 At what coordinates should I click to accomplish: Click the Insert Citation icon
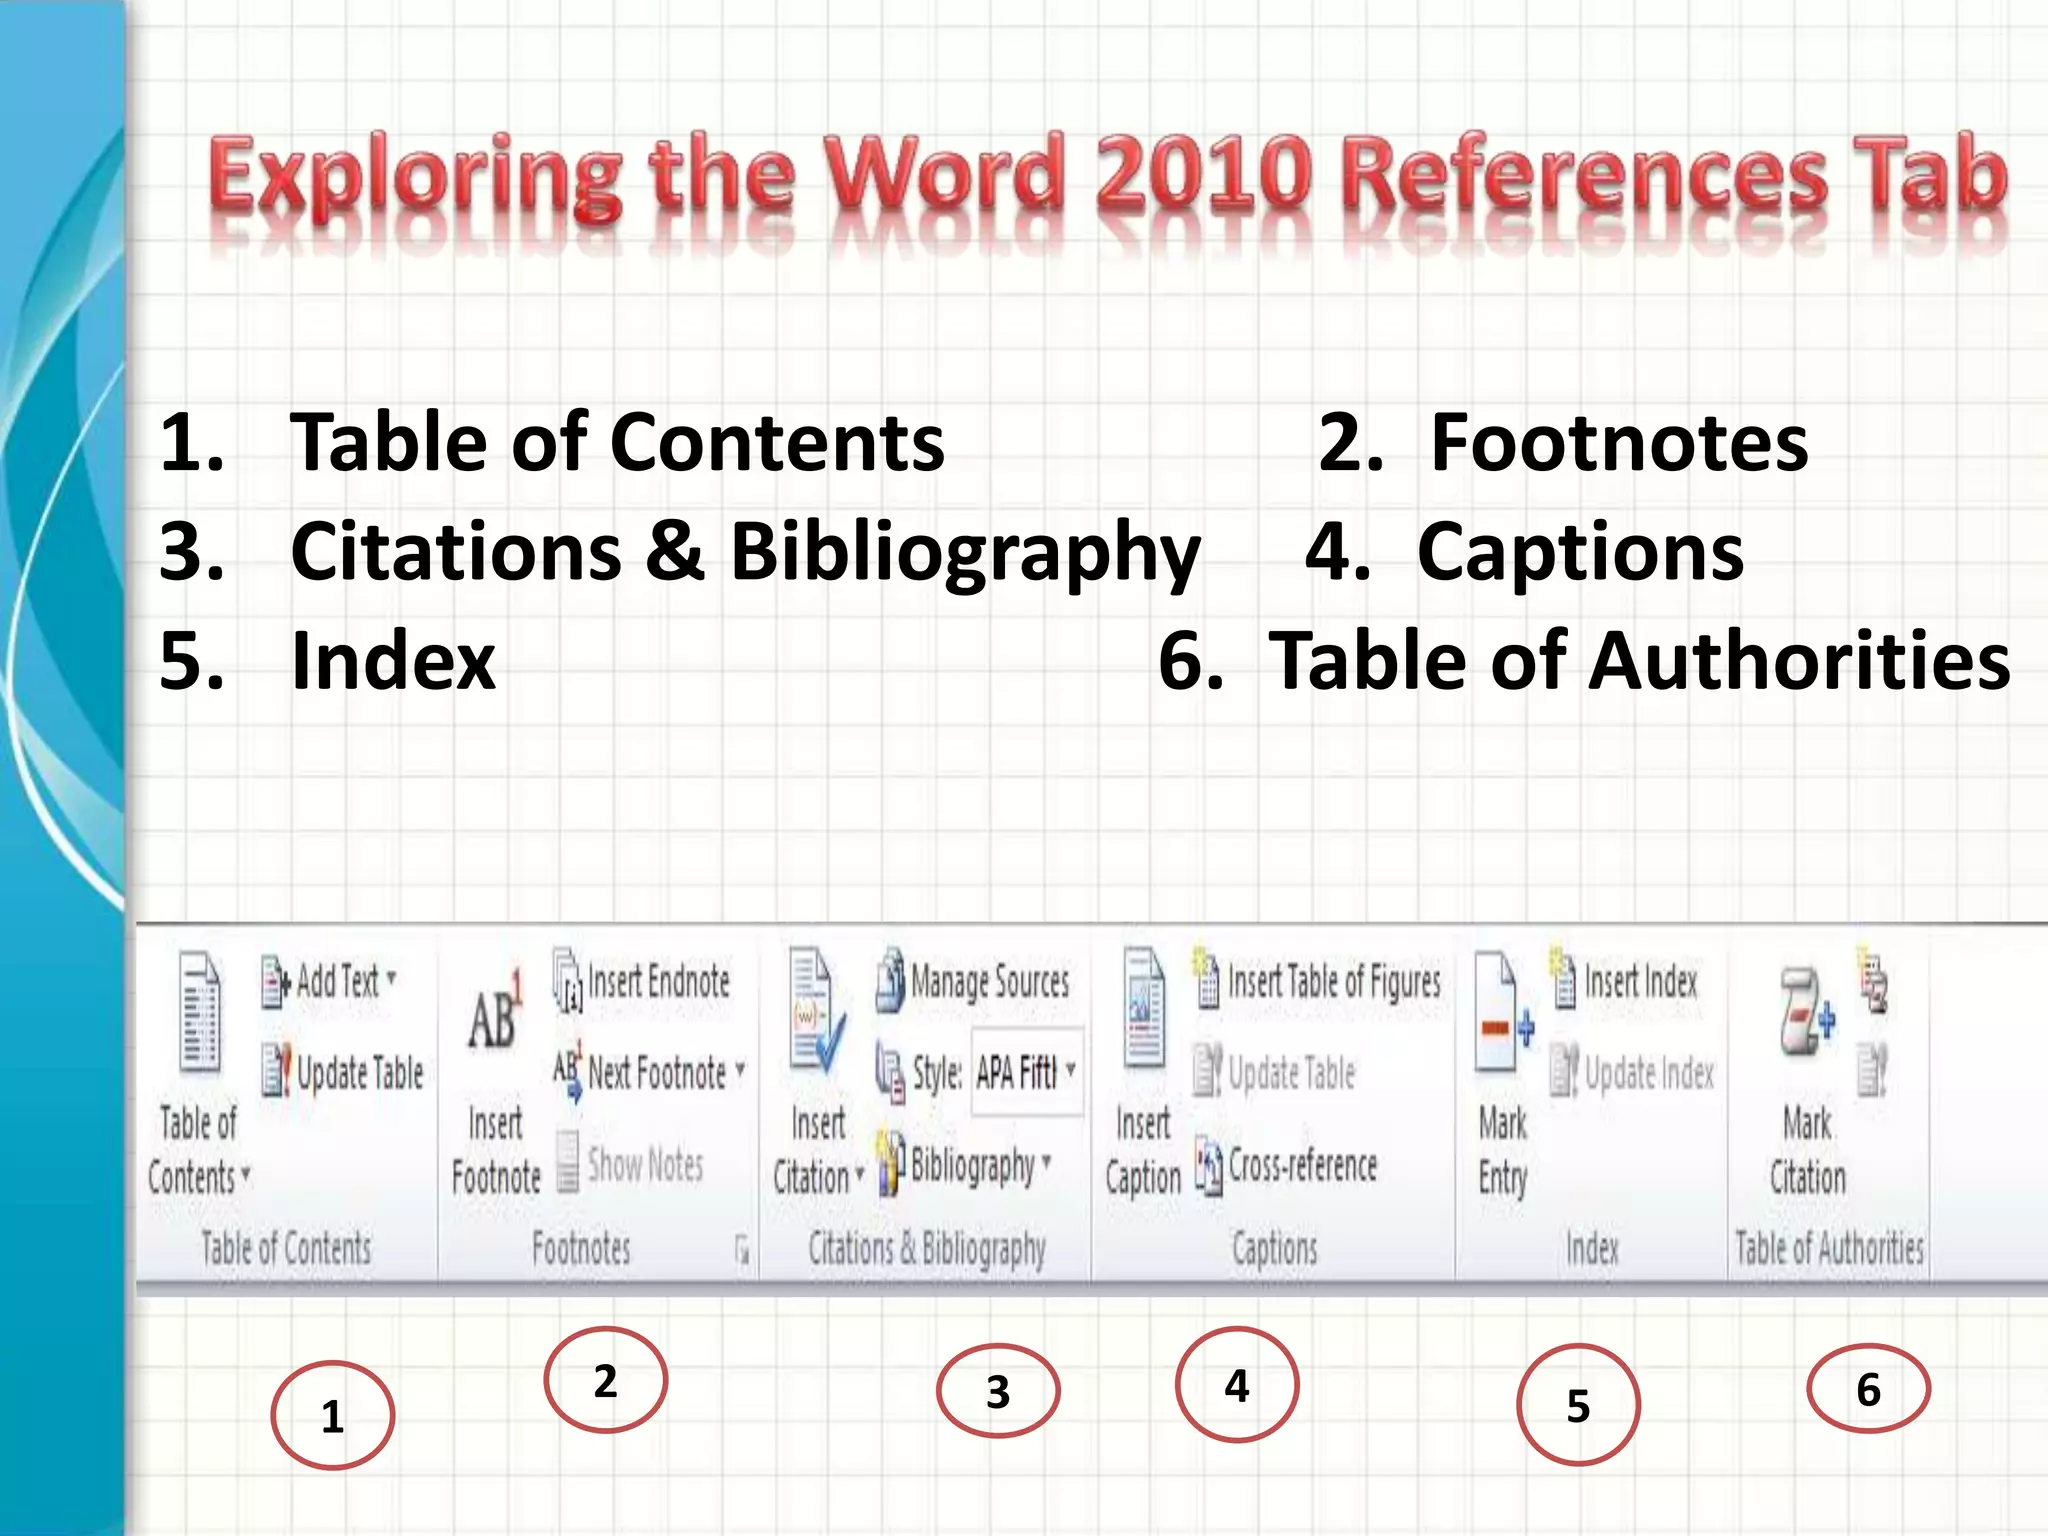(817, 1012)
